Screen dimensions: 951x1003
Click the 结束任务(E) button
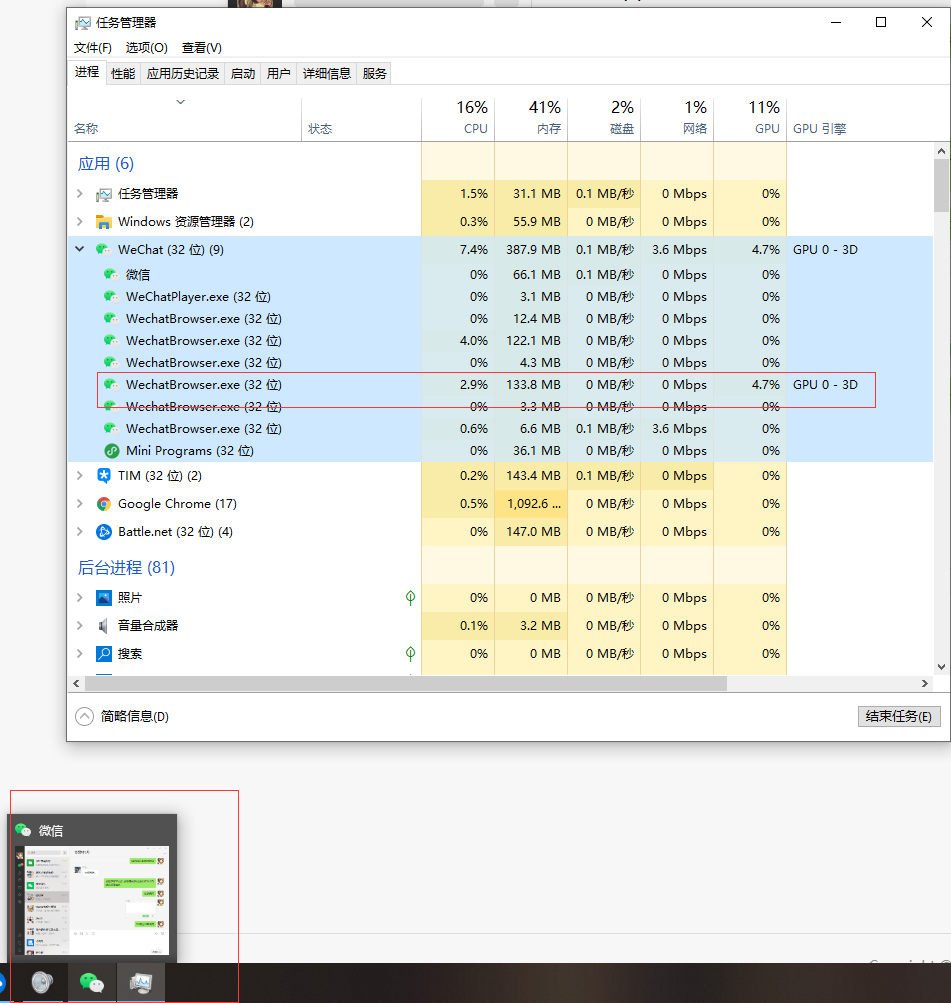[899, 716]
